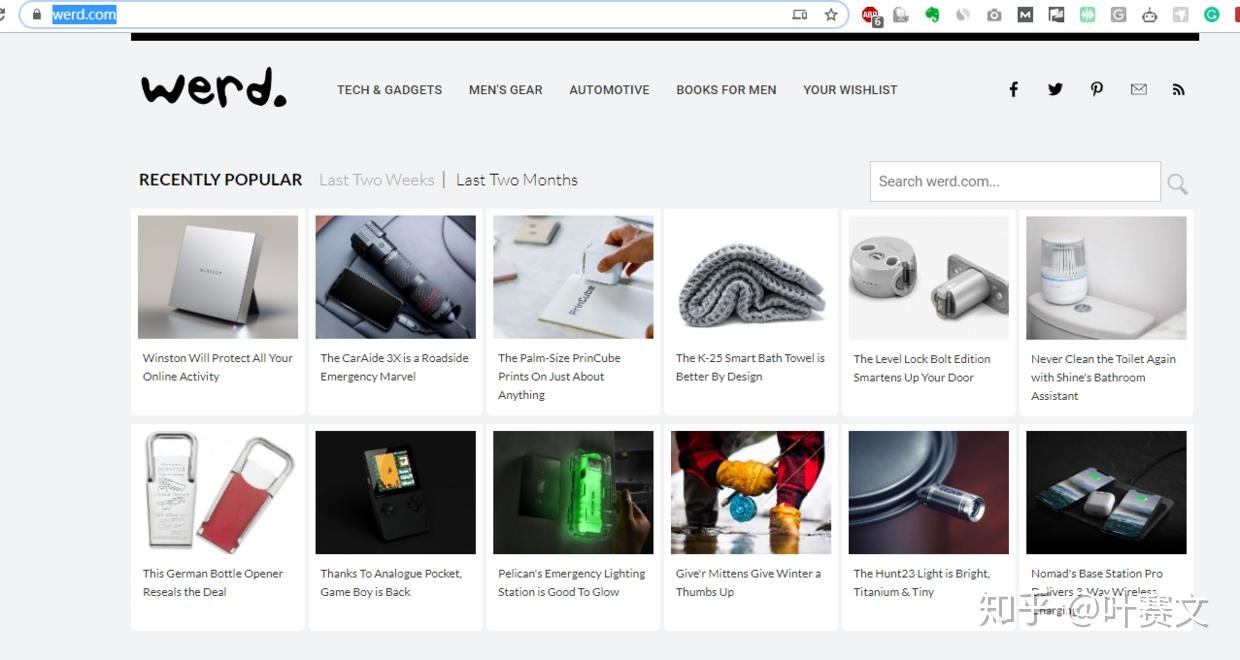Open the Men's Gear menu
The image size is (1240, 660).
(x=506, y=90)
